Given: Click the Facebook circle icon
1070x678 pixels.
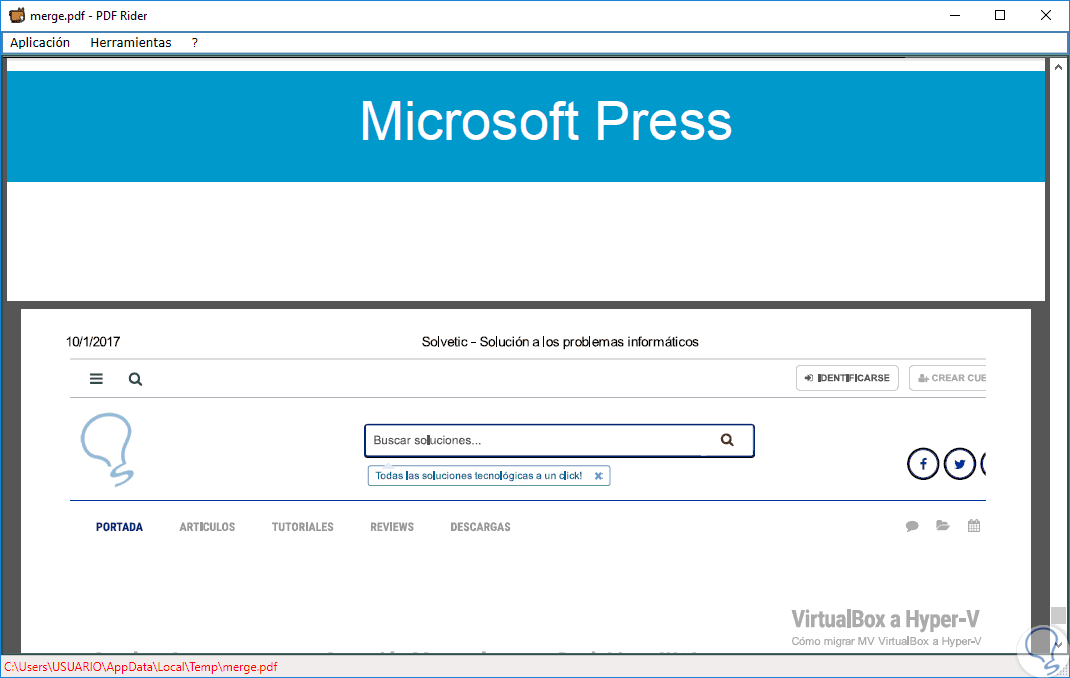Looking at the screenshot, I should (x=923, y=465).
